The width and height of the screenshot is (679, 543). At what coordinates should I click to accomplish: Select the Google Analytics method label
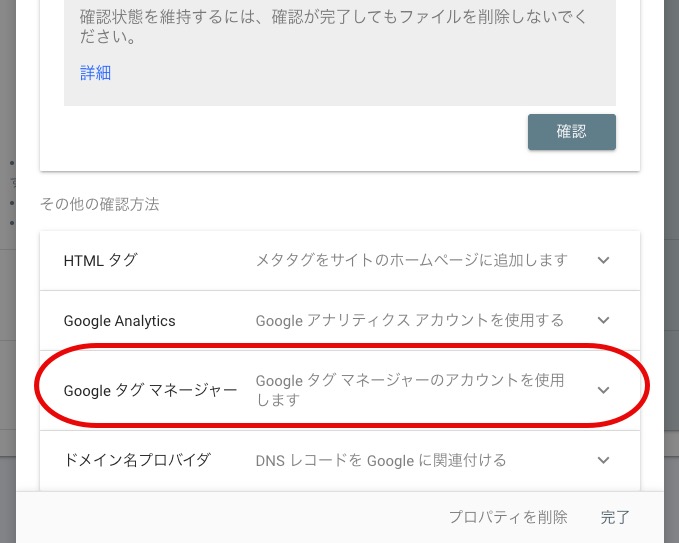click(x=119, y=321)
